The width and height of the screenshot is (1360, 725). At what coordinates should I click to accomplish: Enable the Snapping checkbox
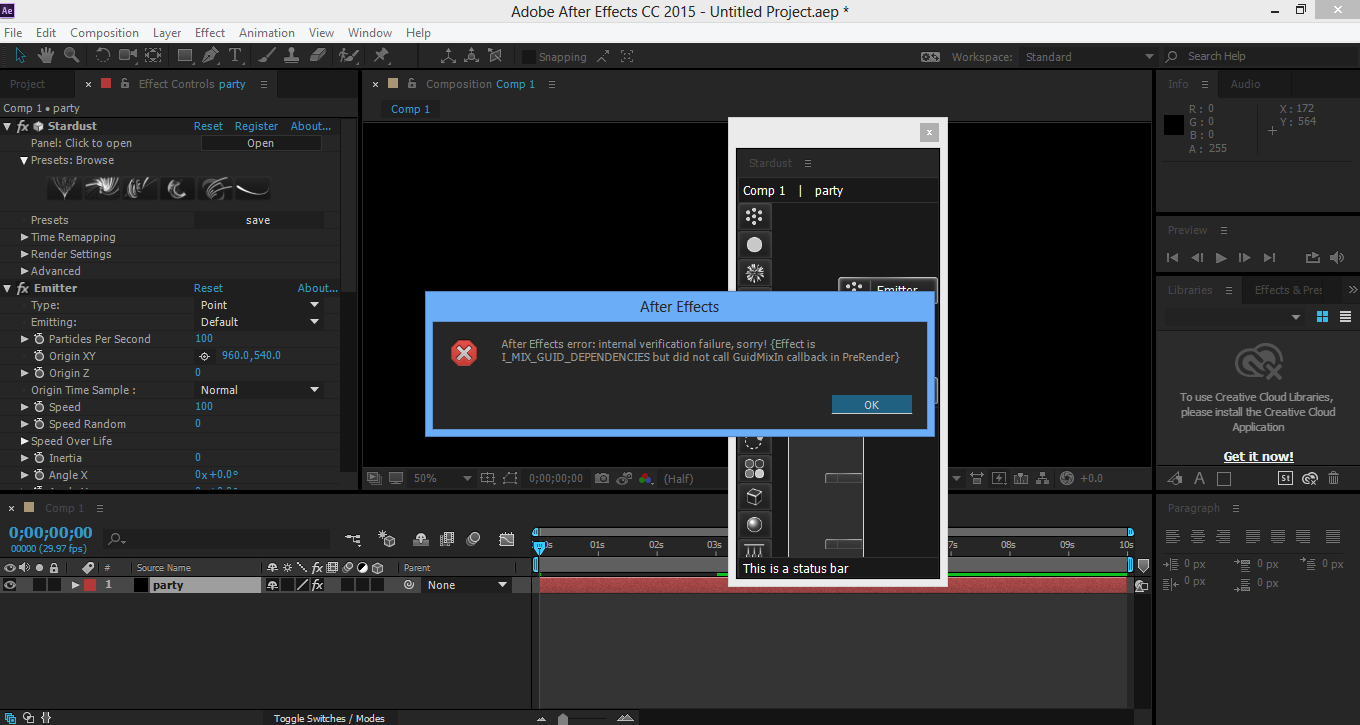529,57
